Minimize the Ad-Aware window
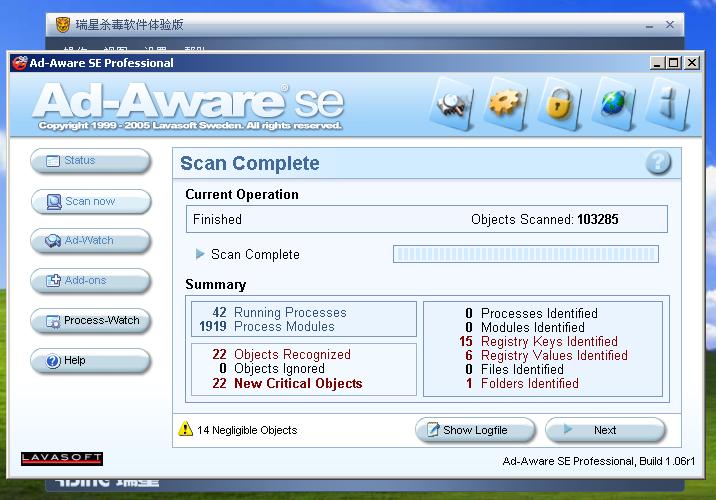 click(658, 63)
